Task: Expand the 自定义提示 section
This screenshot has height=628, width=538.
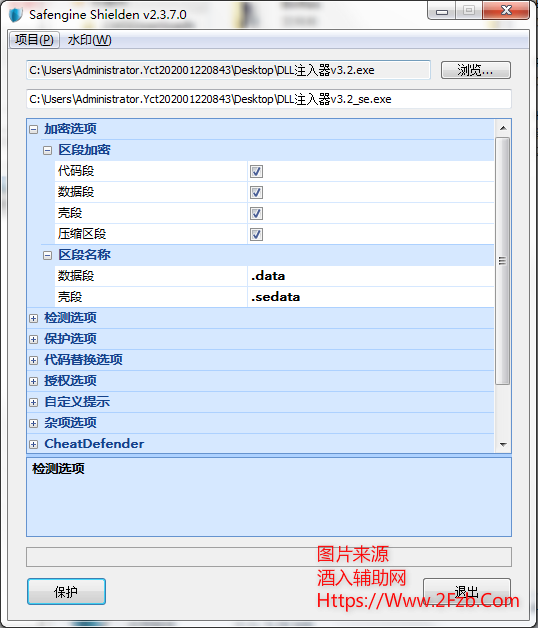Action: tap(34, 403)
